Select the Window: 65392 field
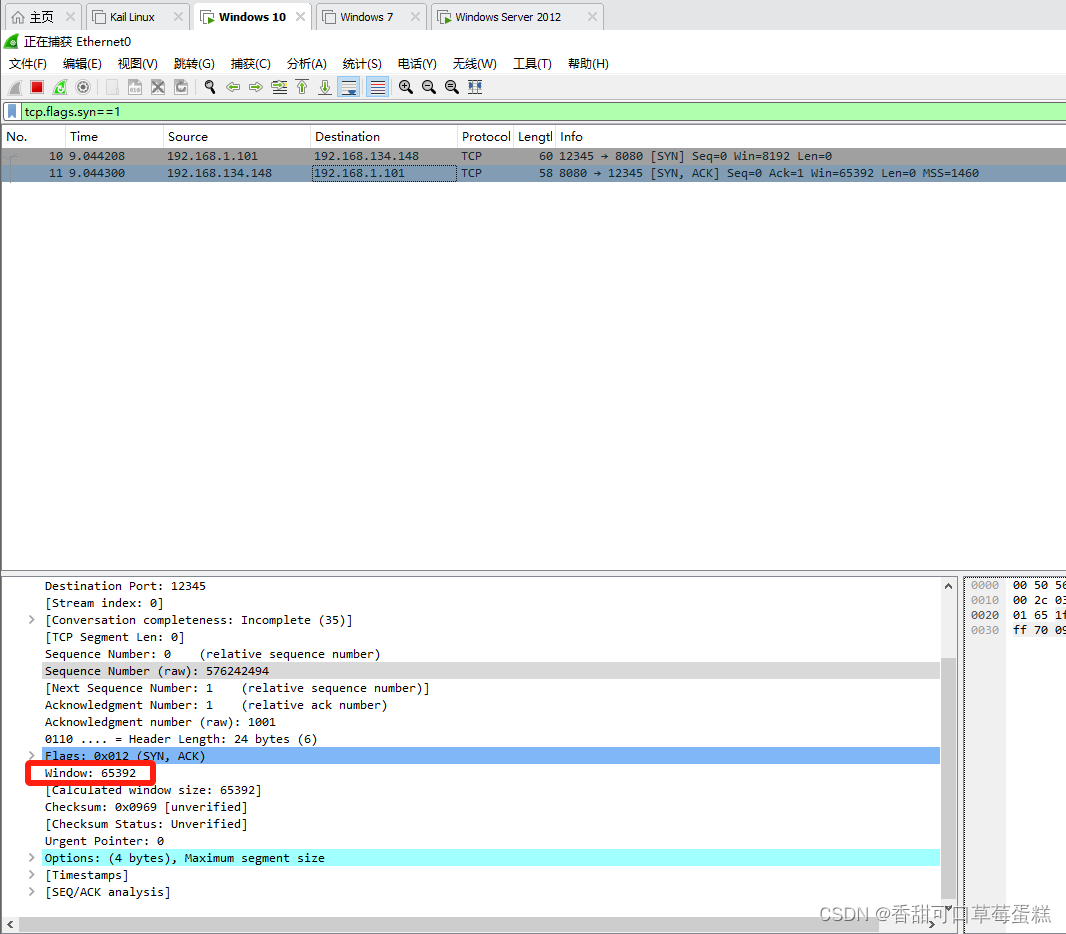The width and height of the screenshot is (1066, 934). point(88,772)
